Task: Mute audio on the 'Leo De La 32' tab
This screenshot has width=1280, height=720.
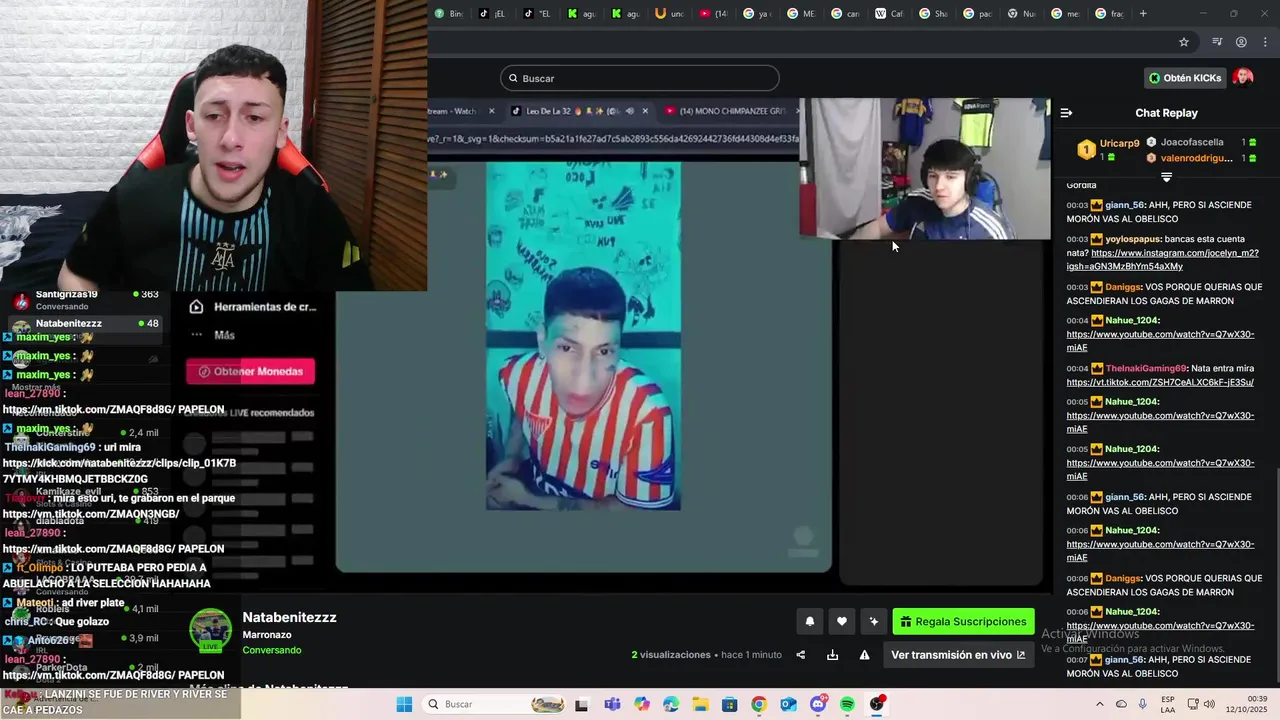Action: tap(629, 111)
